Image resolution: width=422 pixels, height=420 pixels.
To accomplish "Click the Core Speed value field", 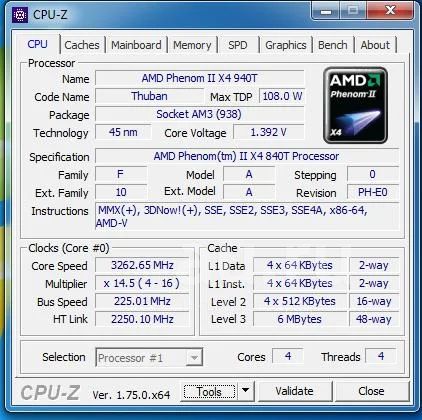I will click(x=142, y=265).
